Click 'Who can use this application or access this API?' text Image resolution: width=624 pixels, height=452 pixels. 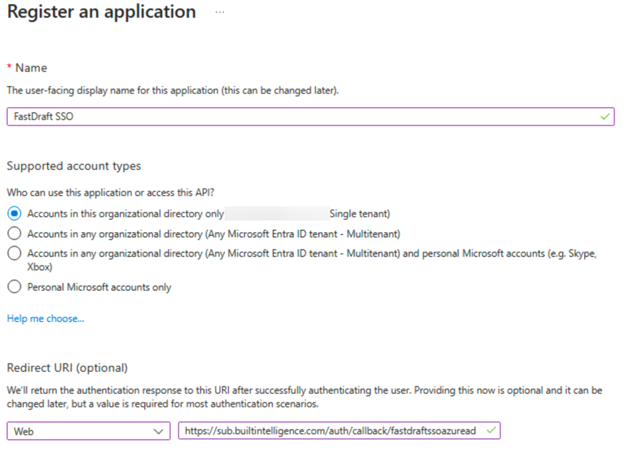point(111,193)
